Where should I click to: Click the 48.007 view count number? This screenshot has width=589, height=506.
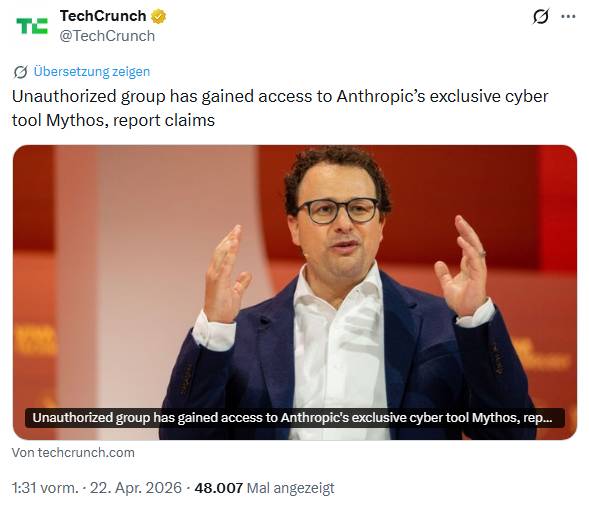219,488
